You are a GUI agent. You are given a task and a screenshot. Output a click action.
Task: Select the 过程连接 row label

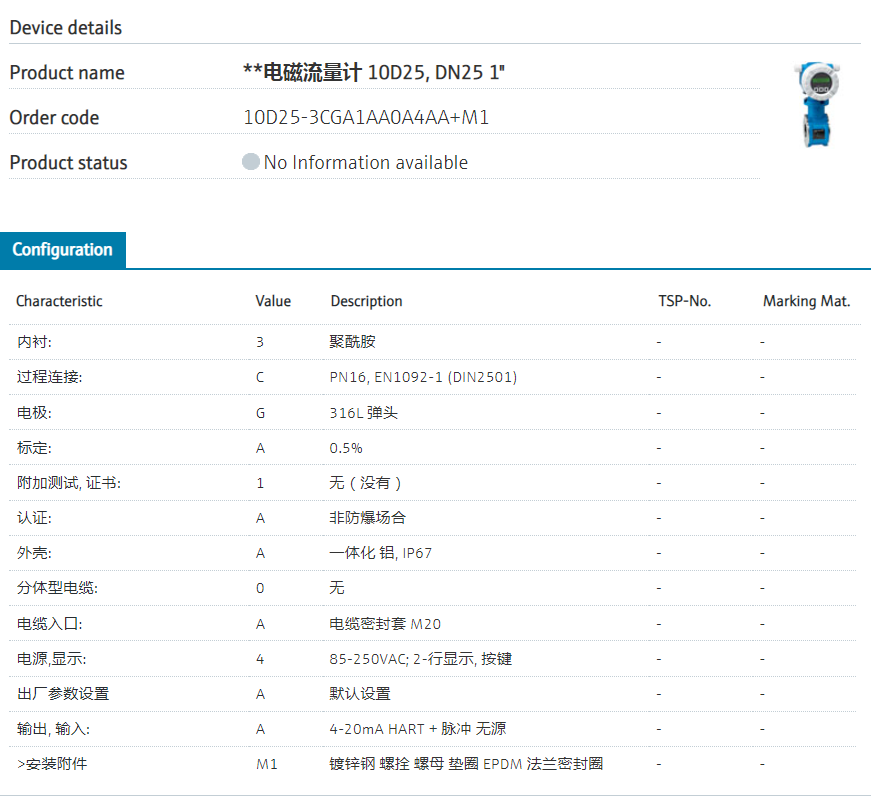[49, 377]
